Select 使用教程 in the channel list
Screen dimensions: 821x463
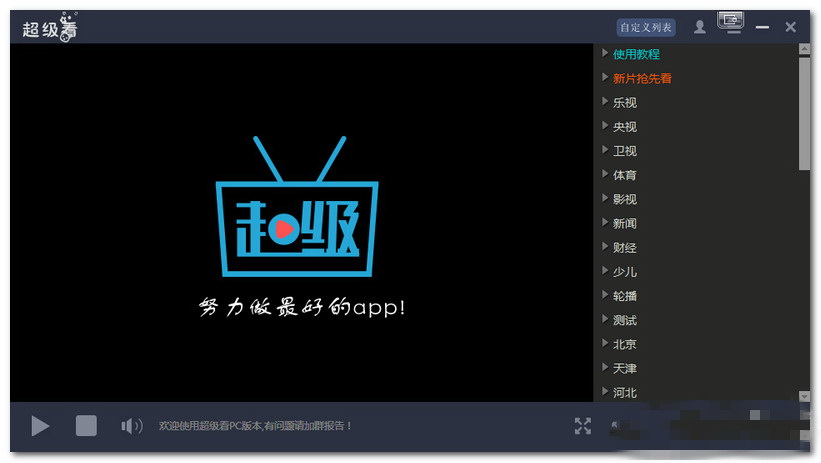[x=636, y=54]
